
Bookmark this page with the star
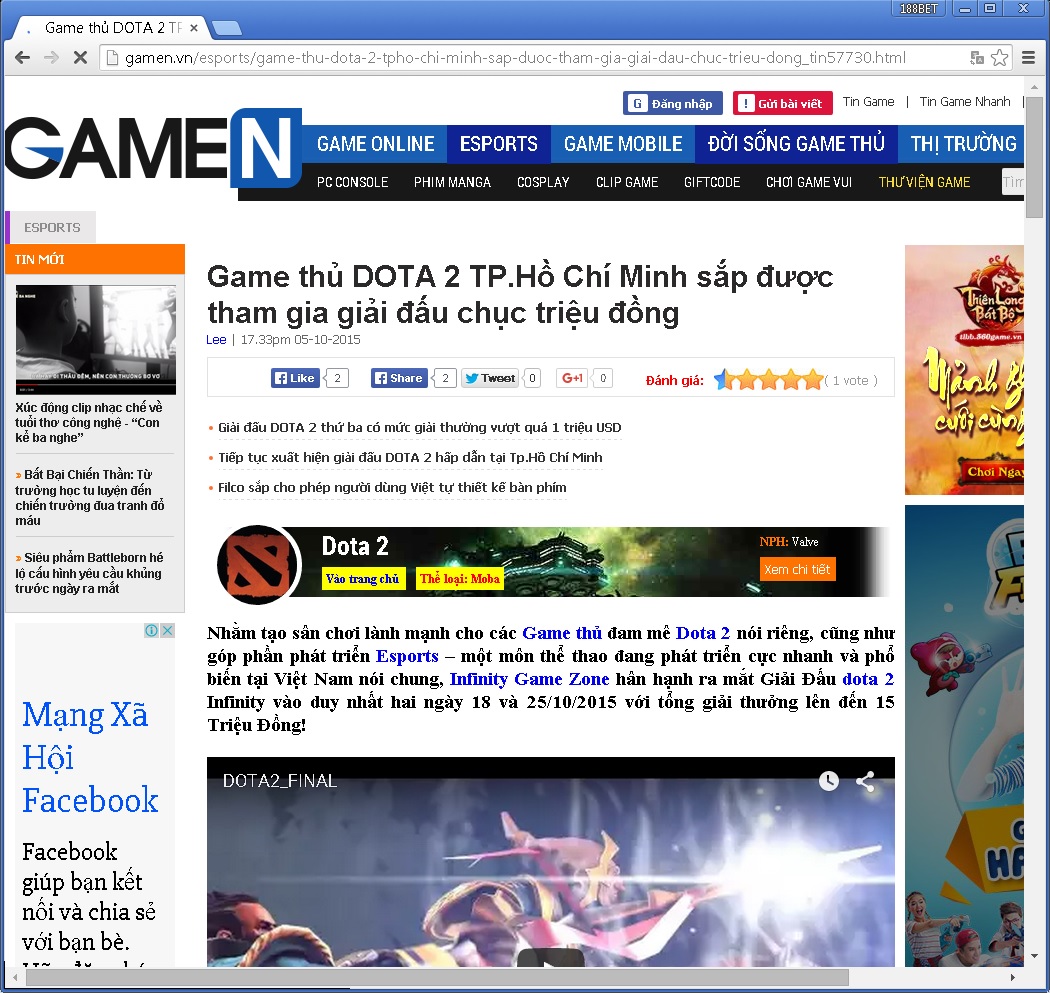[1000, 58]
